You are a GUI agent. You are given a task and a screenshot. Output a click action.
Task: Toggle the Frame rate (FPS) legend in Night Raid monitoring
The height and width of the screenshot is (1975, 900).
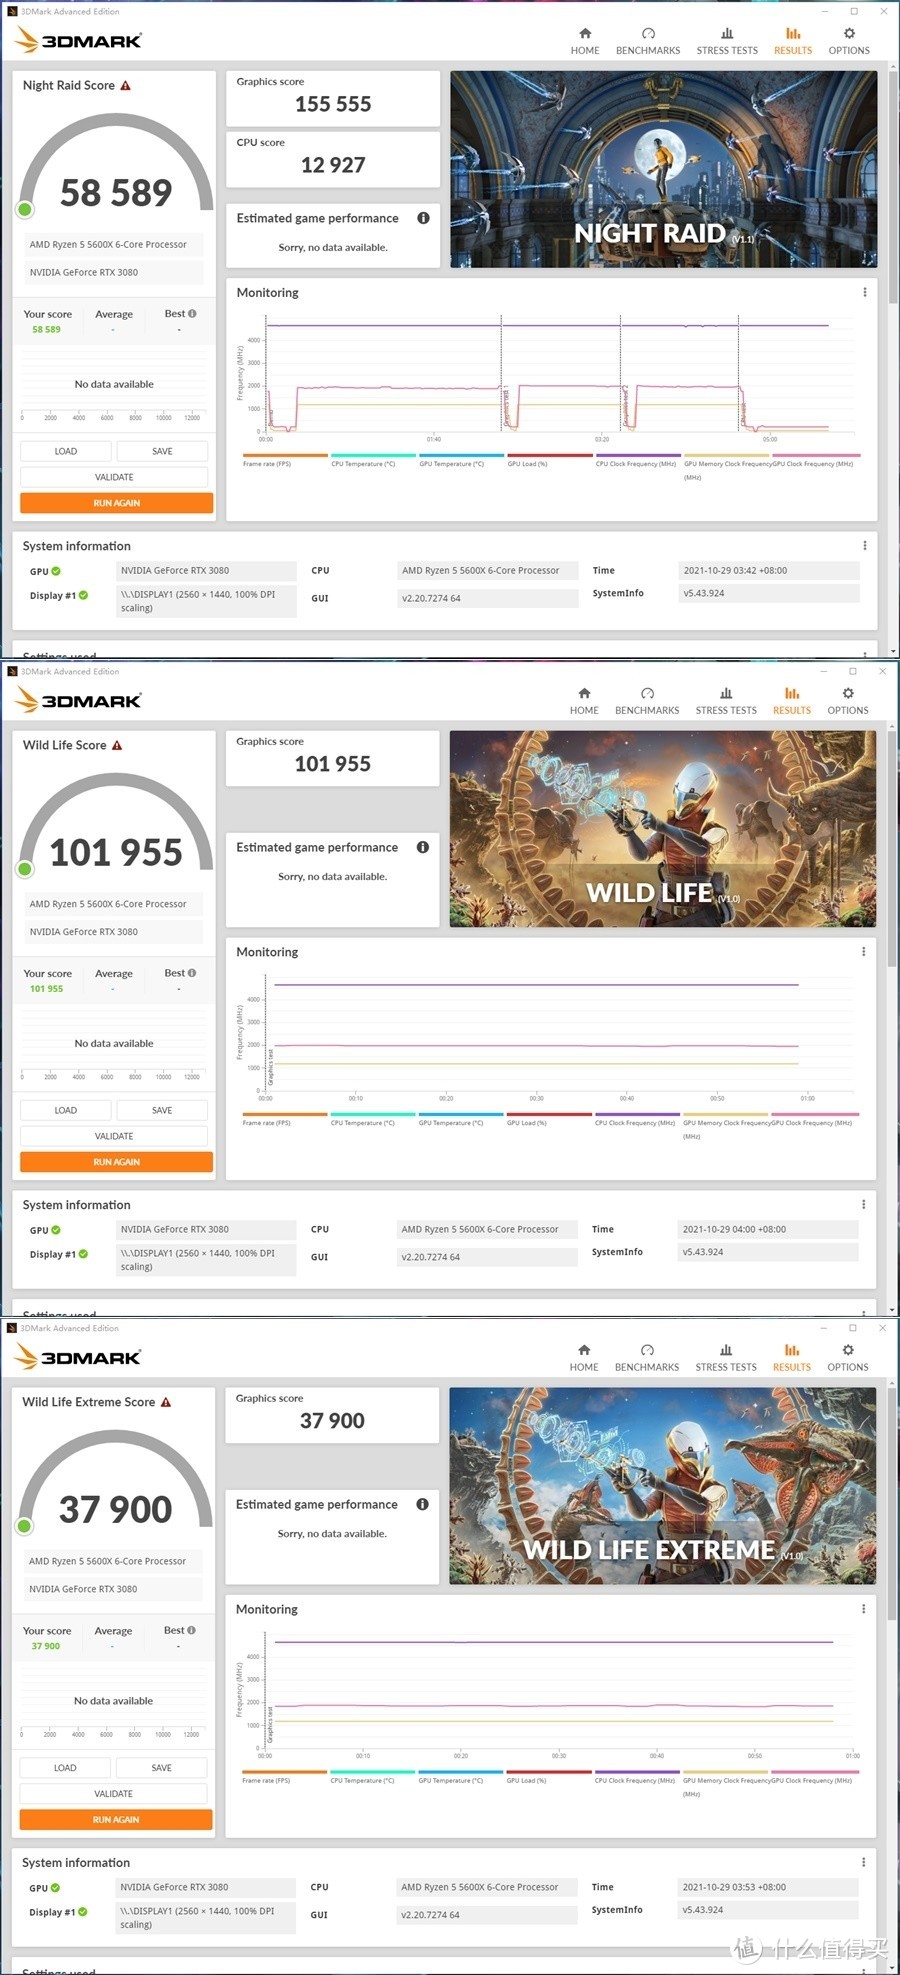click(x=285, y=456)
